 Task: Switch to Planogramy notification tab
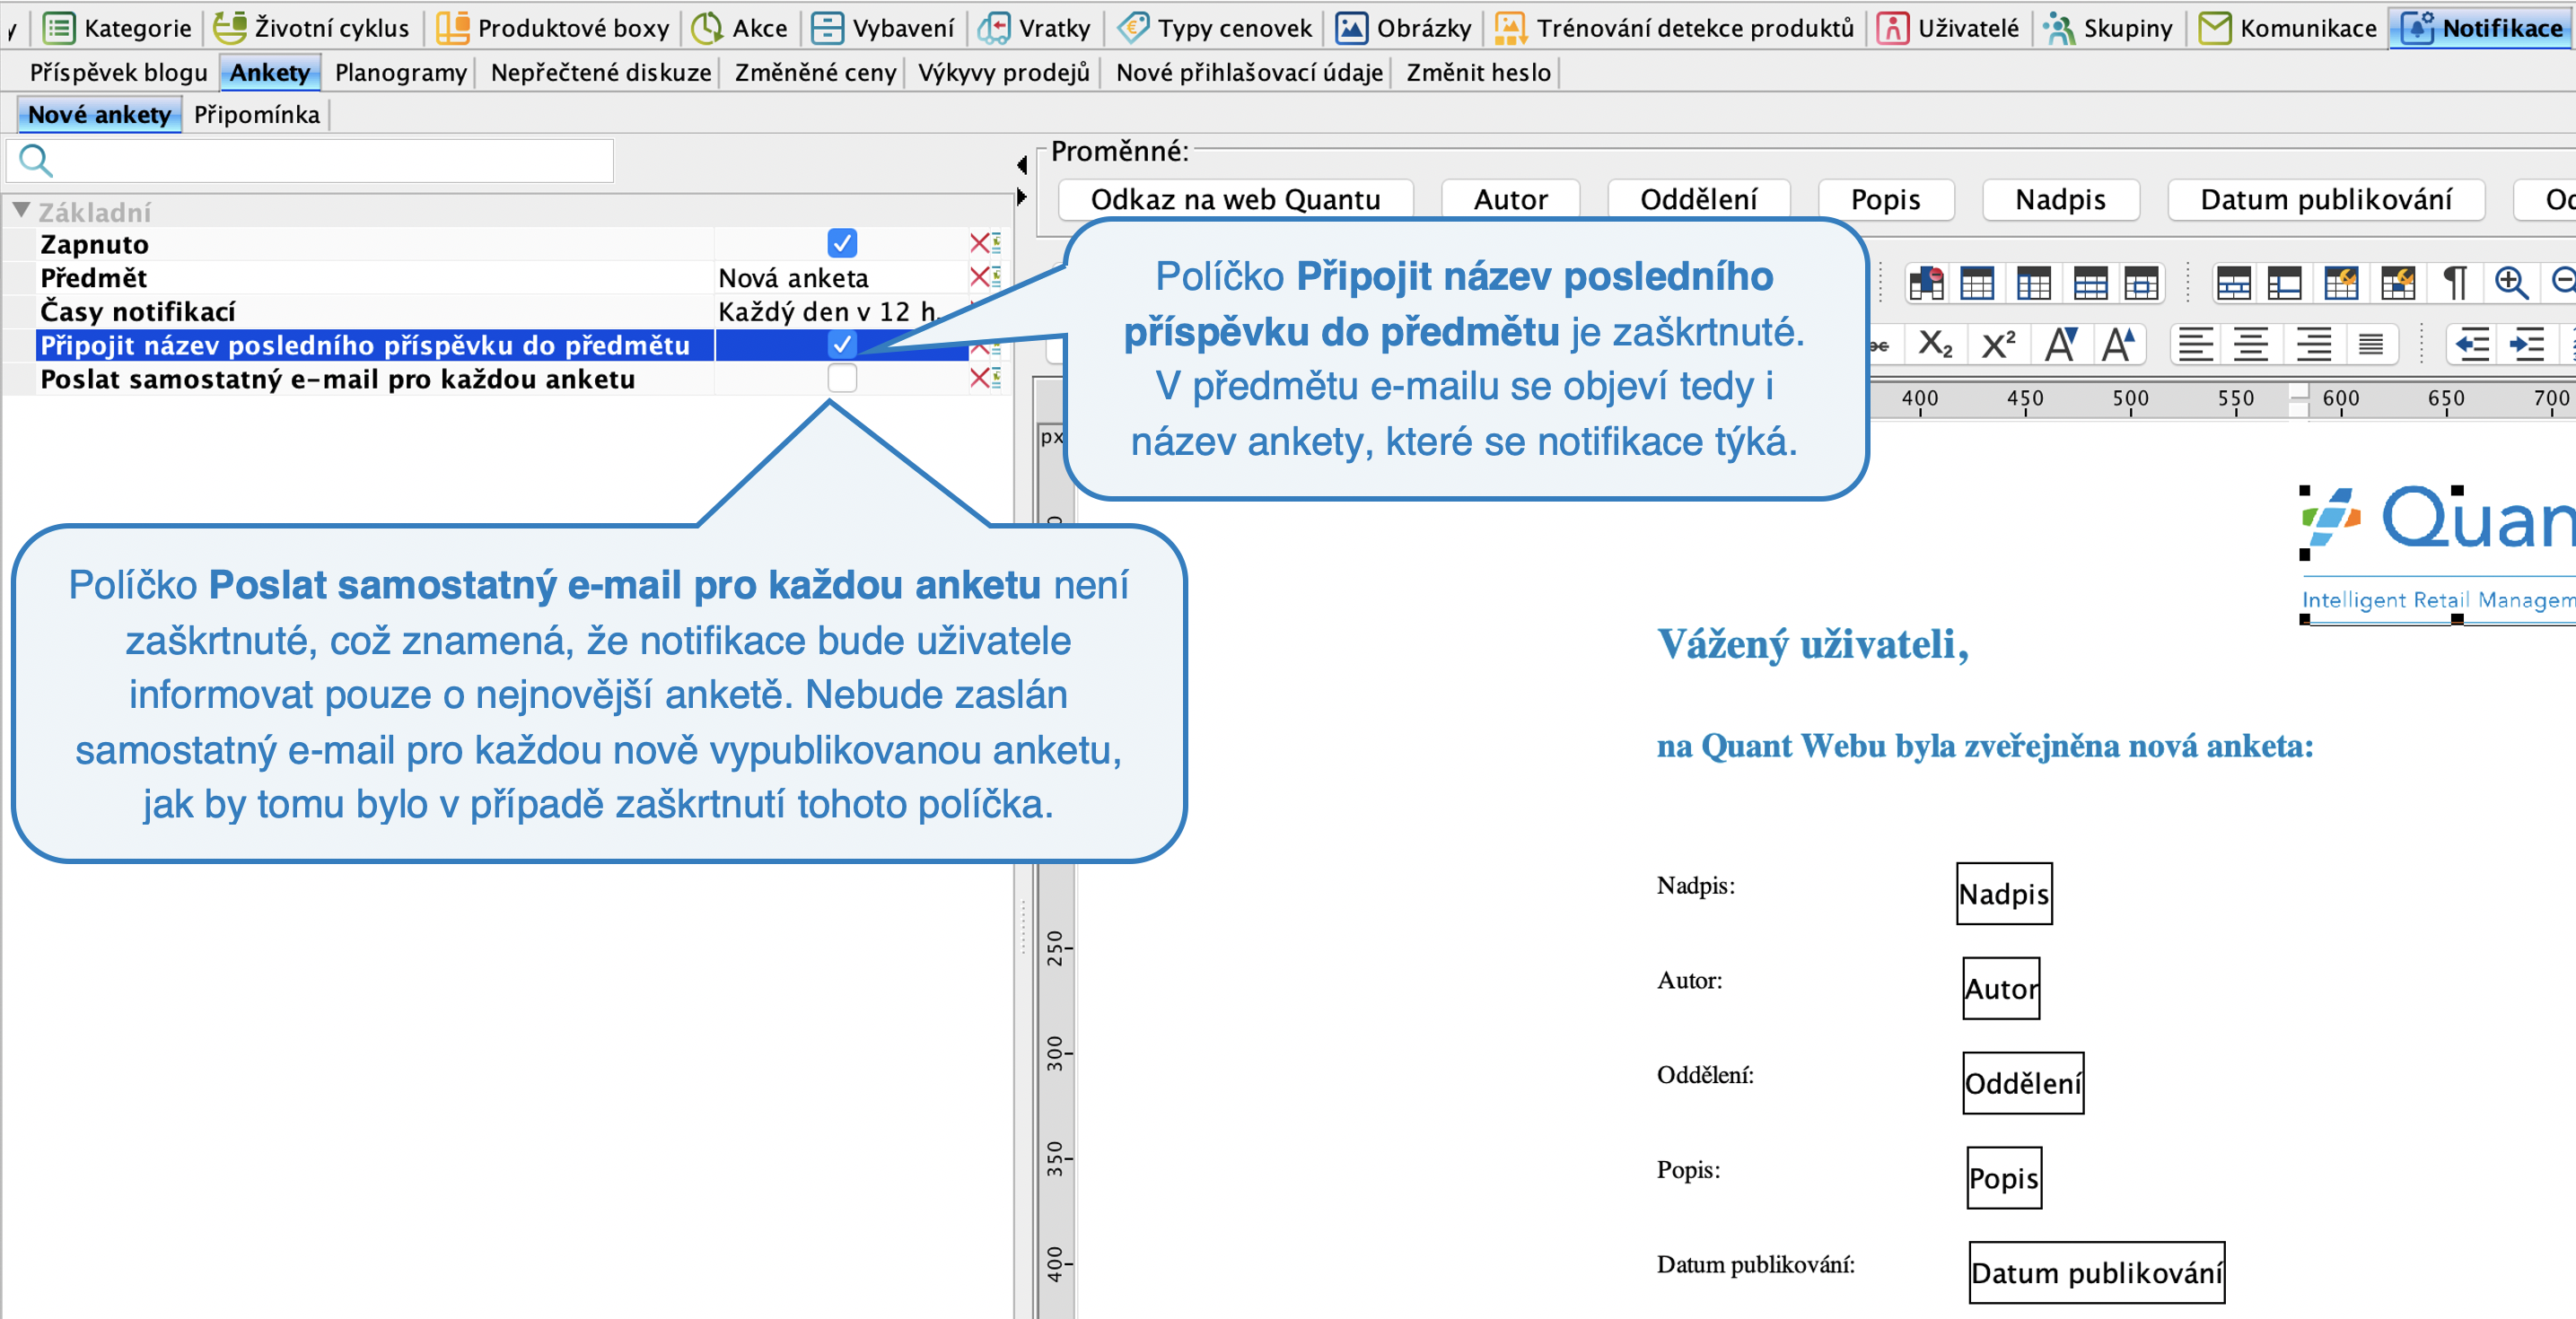click(x=400, y=72)
